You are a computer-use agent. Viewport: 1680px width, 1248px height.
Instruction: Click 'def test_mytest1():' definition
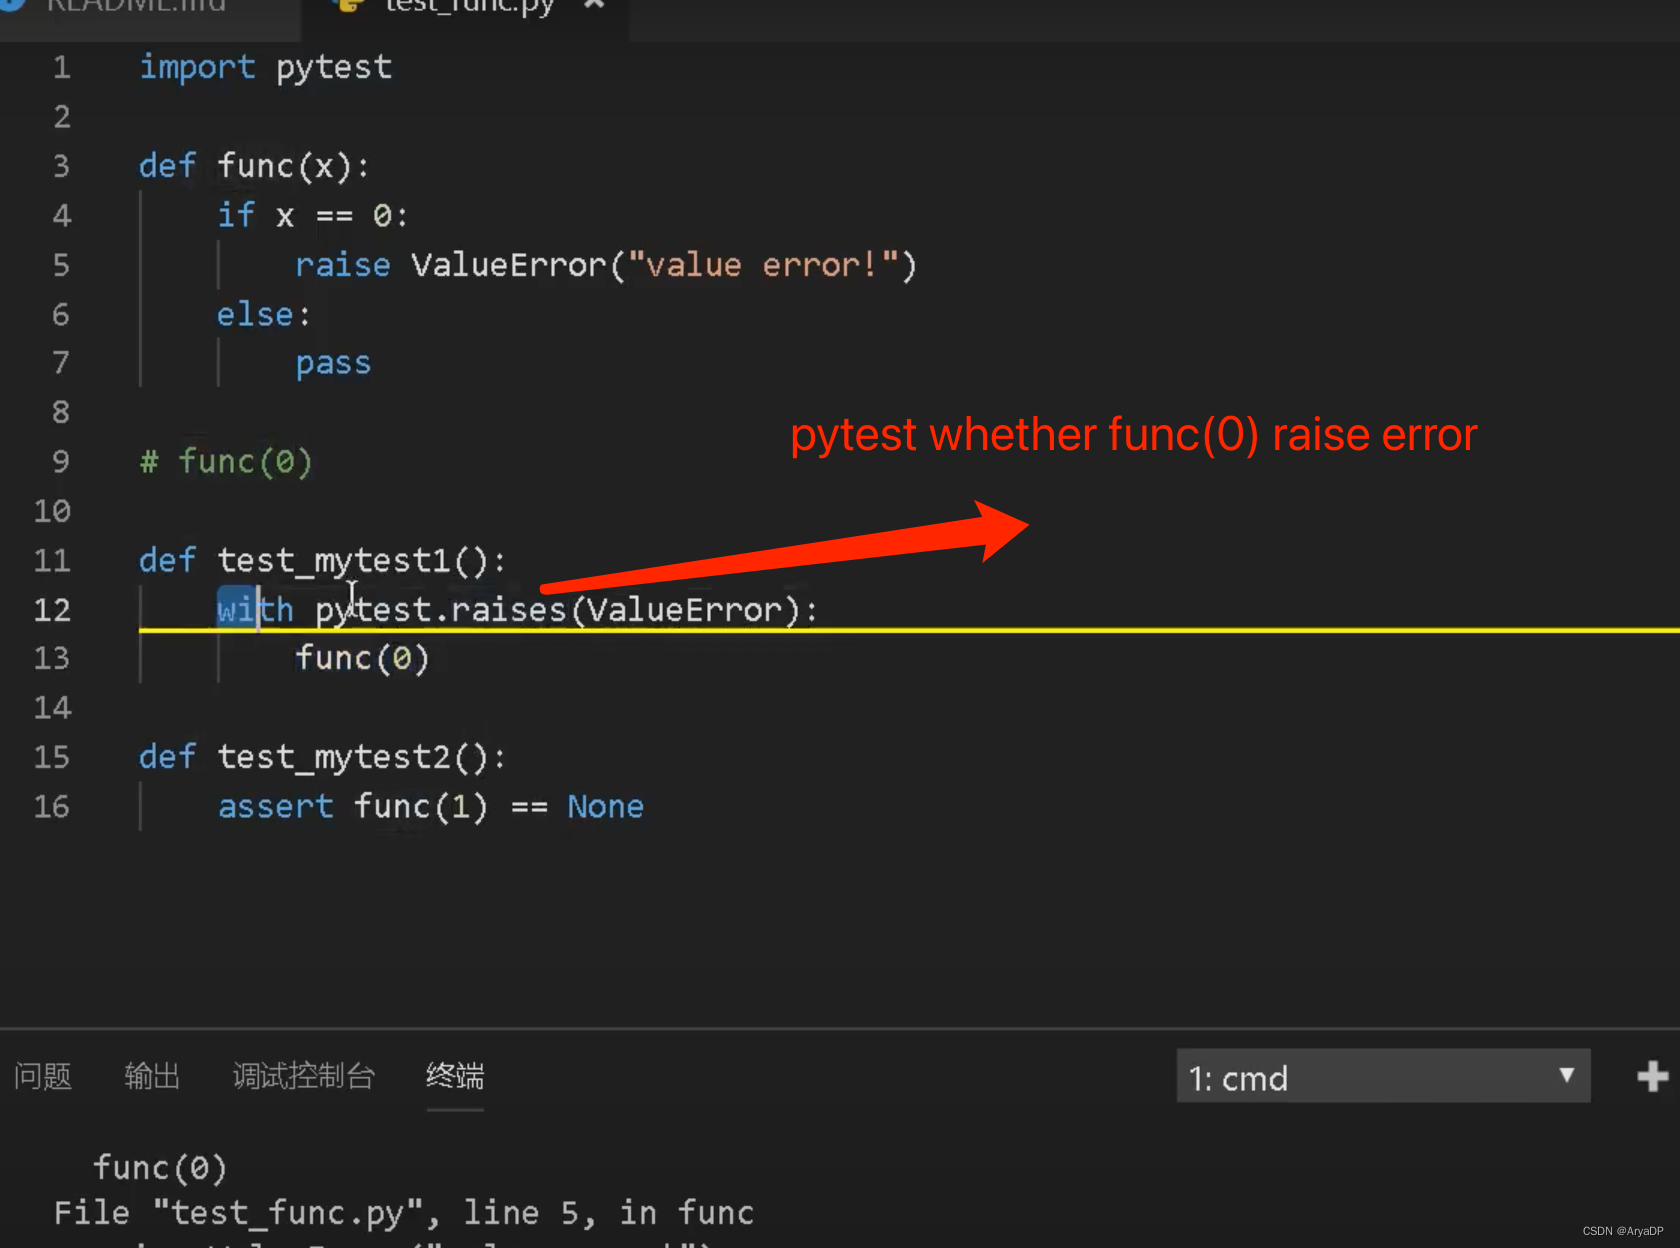tap(323, 560)
